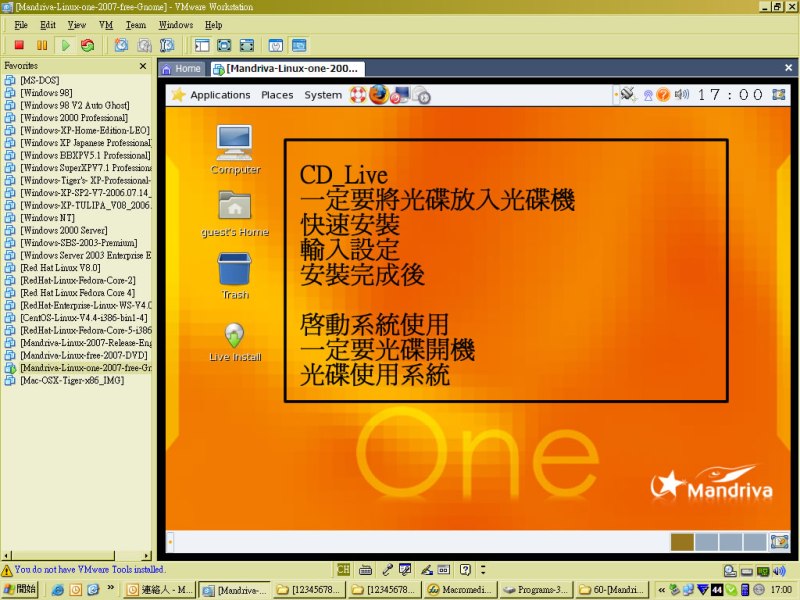Switch to the brown active workspace
The height and width of the screenshot is (600, 800).
click(682, 542)
